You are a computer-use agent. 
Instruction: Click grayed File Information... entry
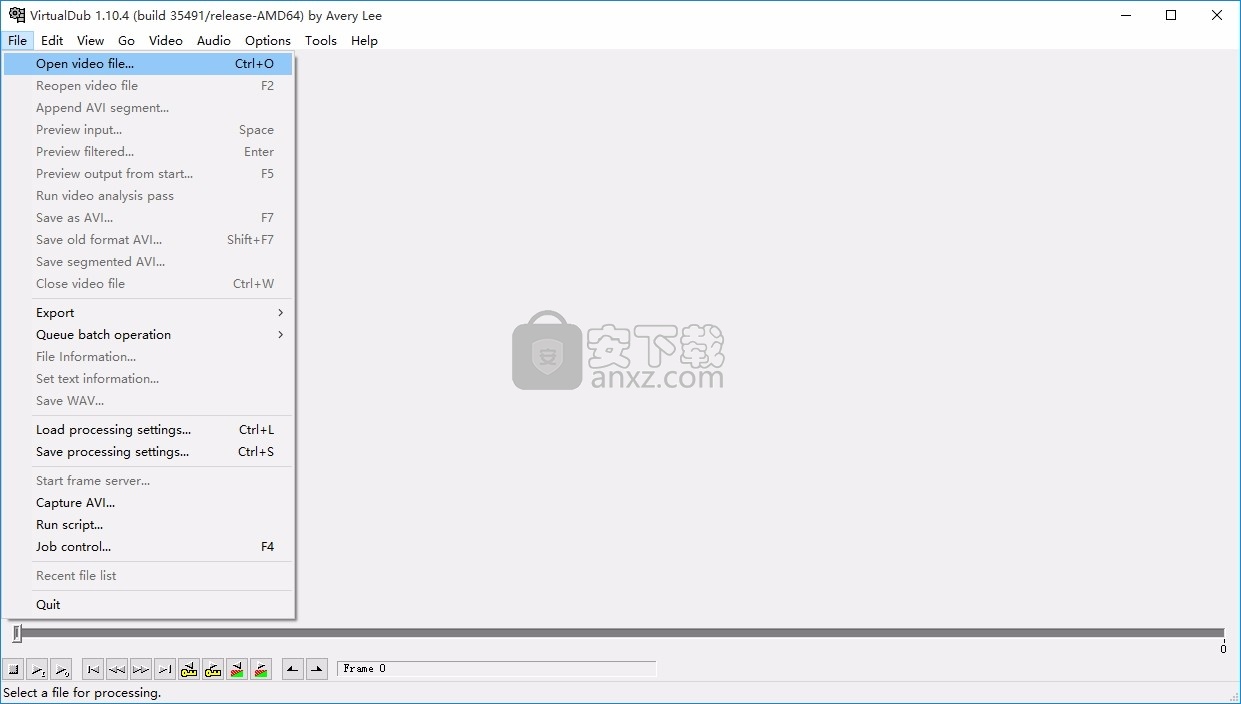coord(148,357)
